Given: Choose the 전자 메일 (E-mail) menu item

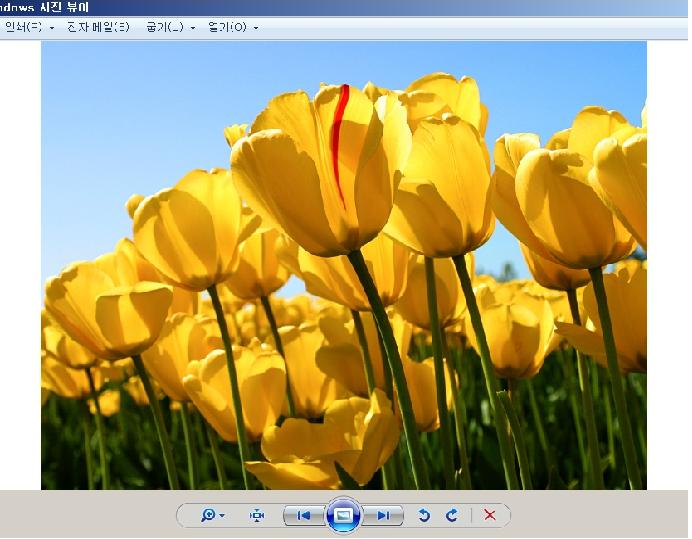Looking at the screenshot, I should (98, 27).
